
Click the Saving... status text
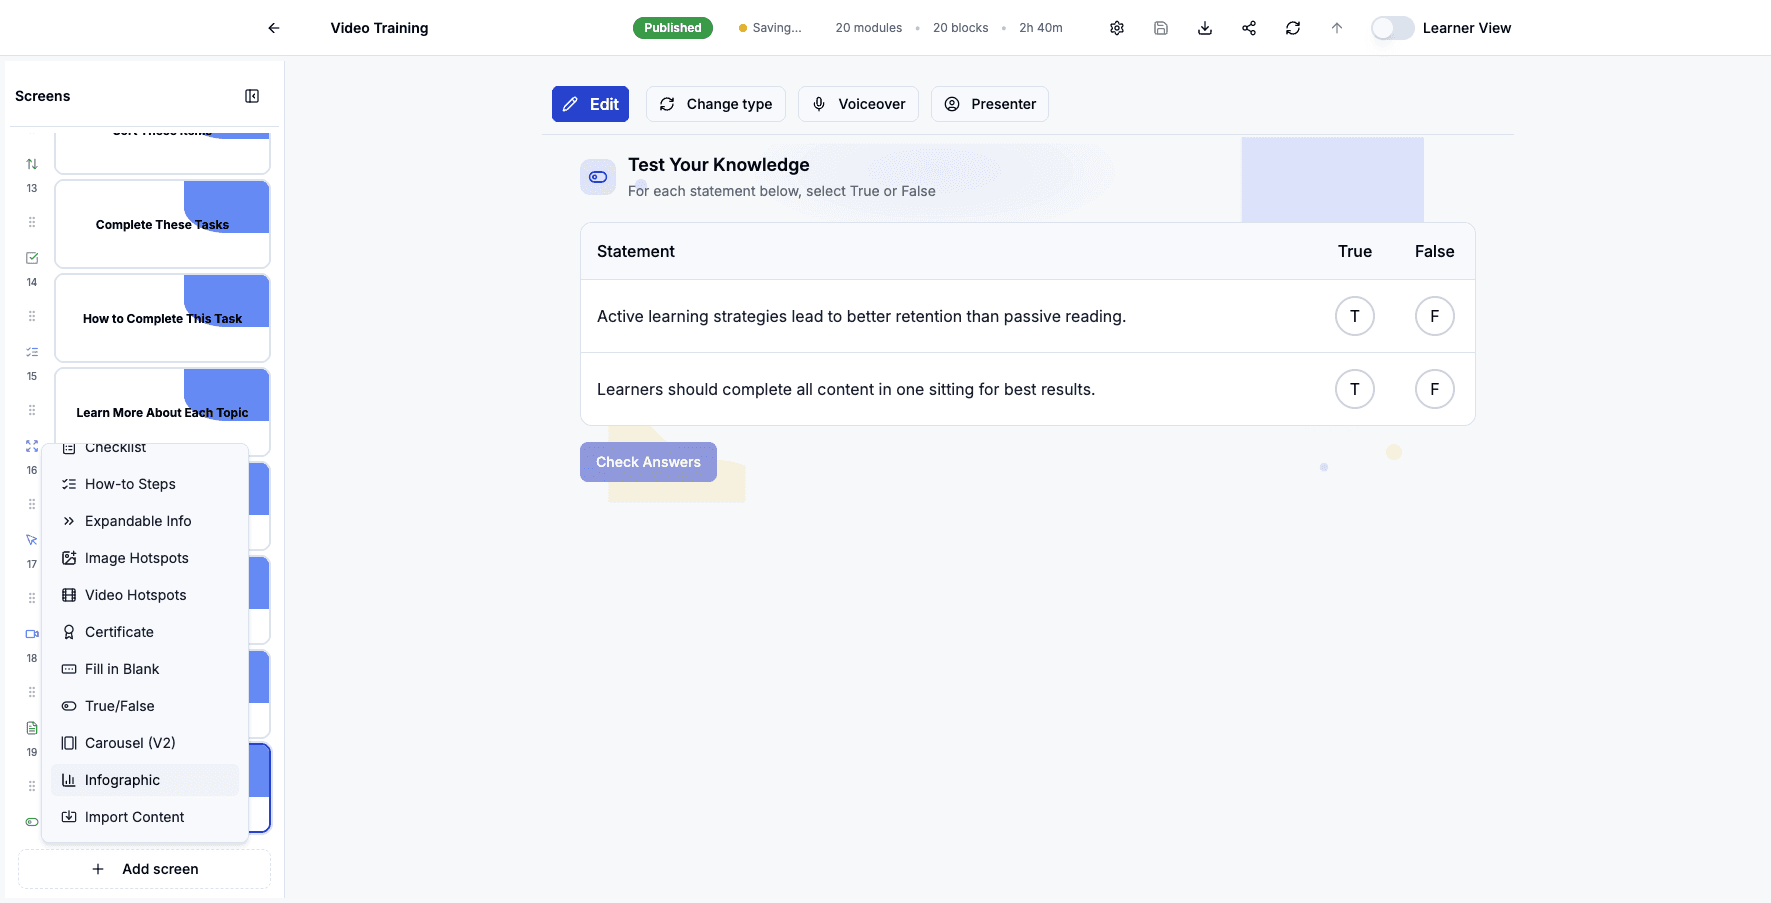click(x=777, y=28)
